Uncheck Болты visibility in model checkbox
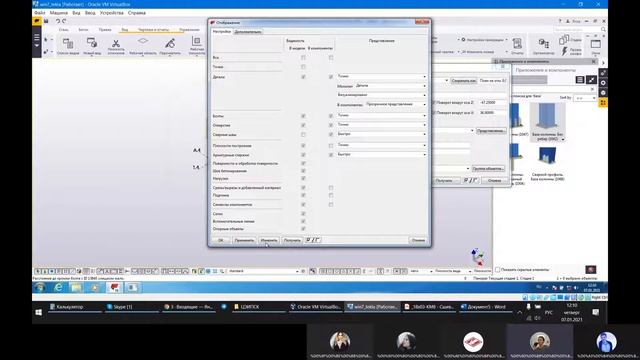This screenshot has height=360, width=640. 303,116
